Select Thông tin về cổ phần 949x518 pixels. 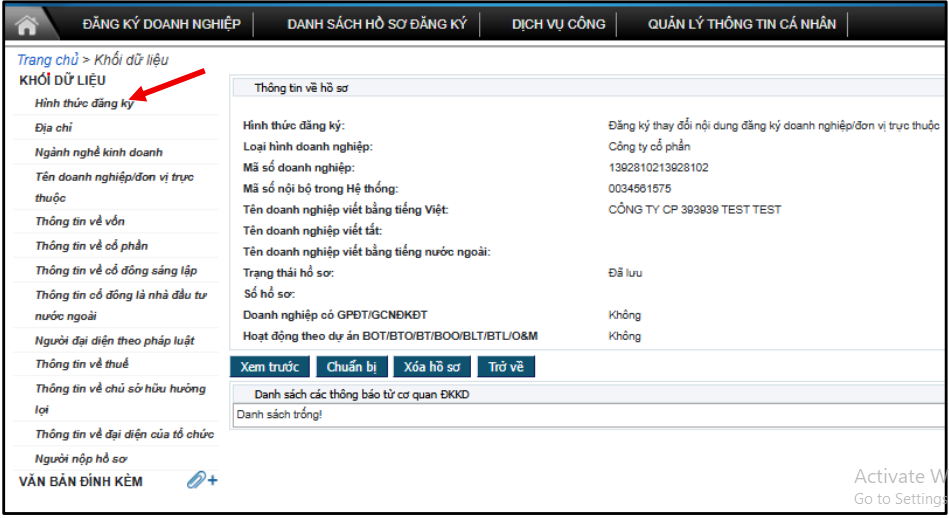pyautogui.click(x=91, y=246)
